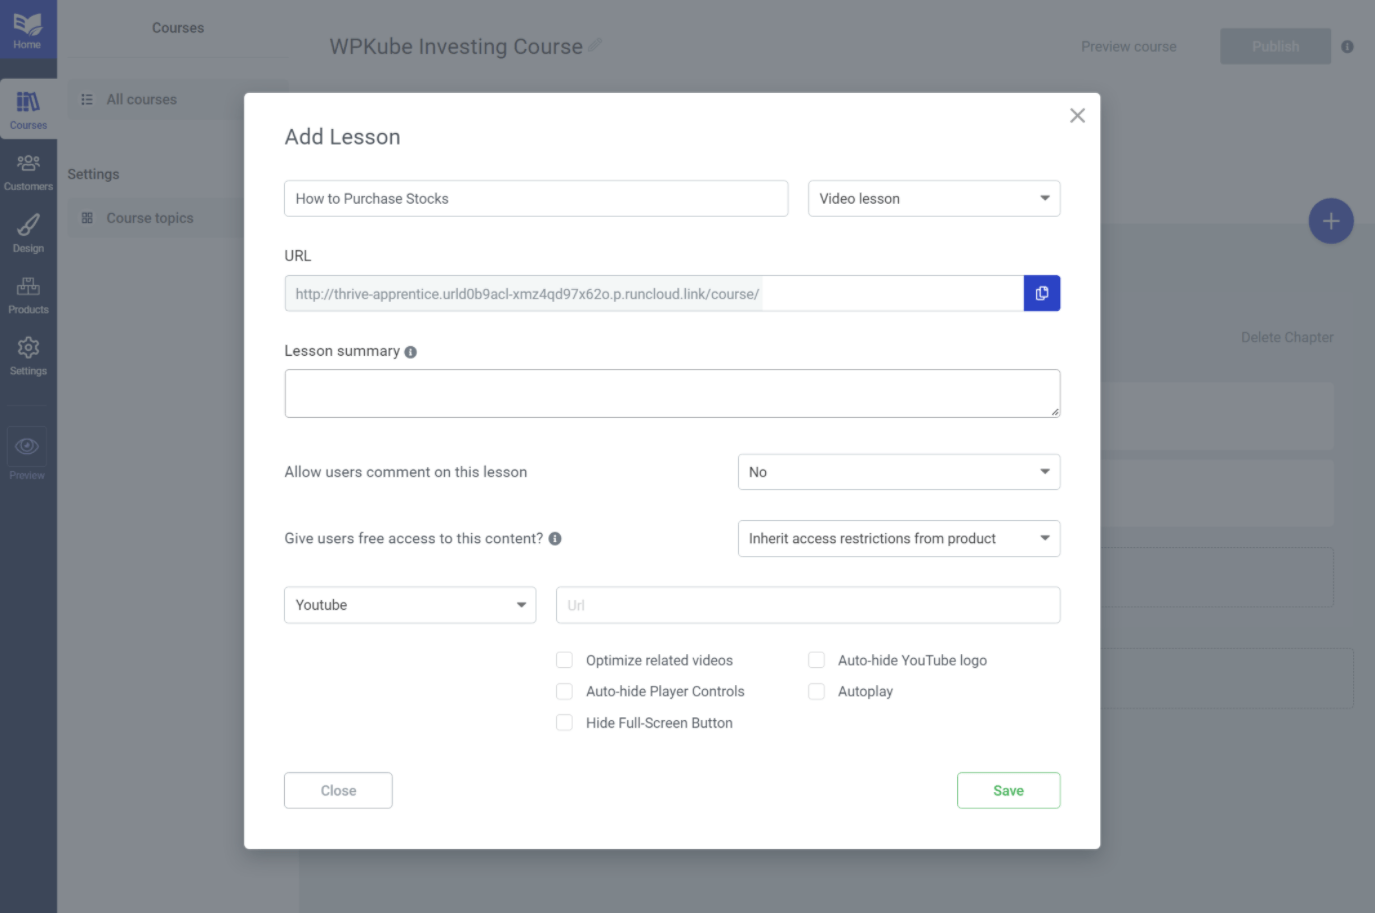Enable Optimize related videos checkbox
The width and height of the screenshot is (1375, 913).
coord(564,660)
